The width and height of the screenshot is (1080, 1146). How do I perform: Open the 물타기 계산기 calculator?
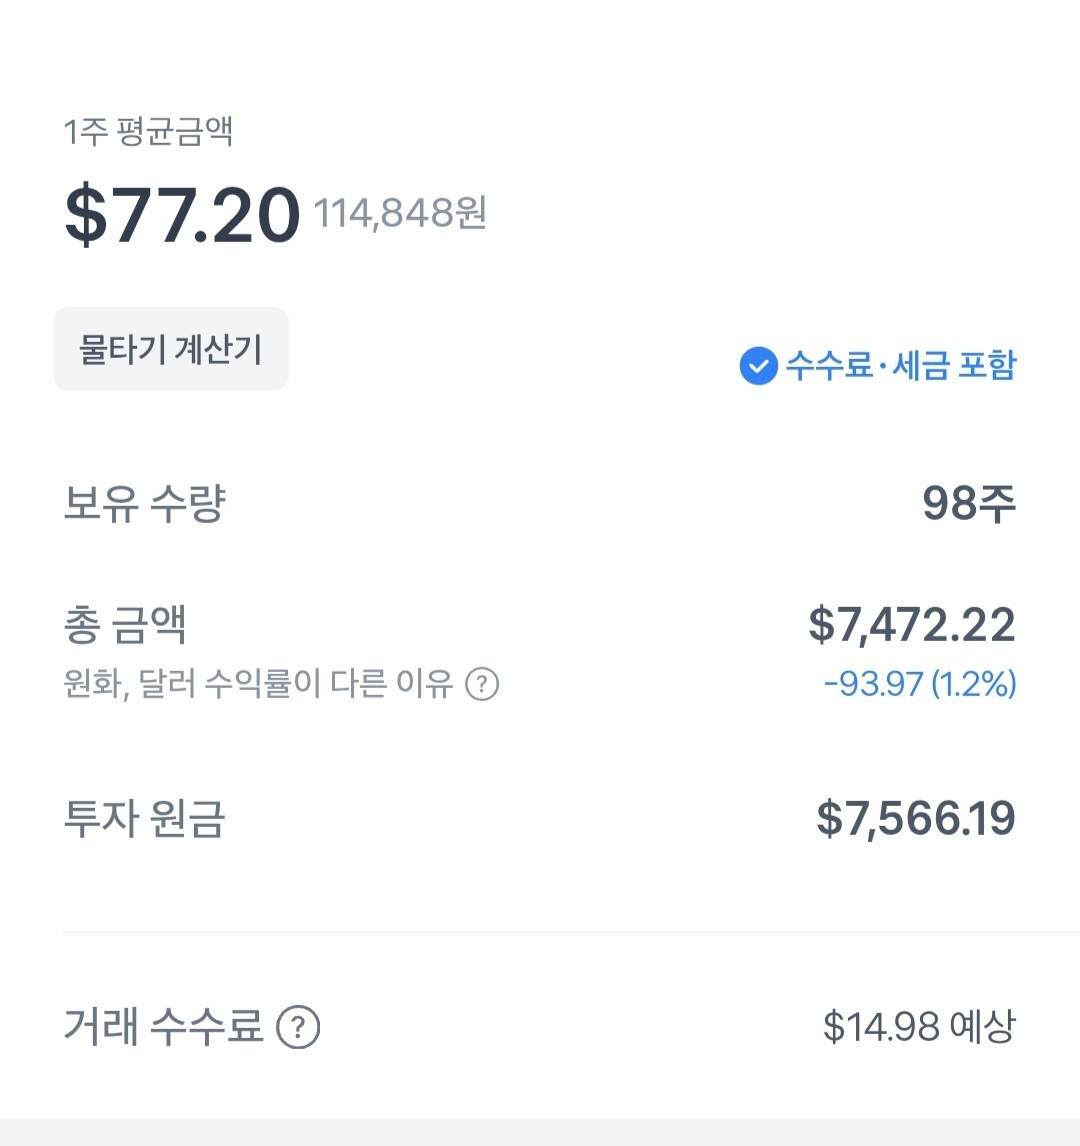pos(171,350)
